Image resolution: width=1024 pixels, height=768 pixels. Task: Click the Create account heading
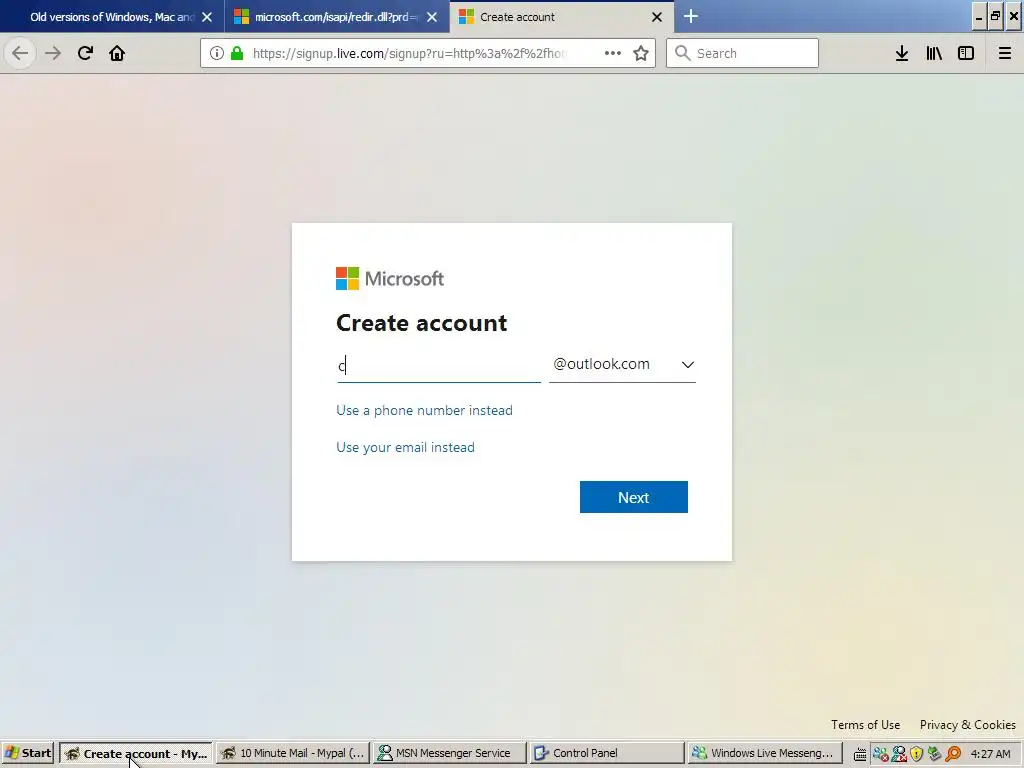tap(421, 323)
